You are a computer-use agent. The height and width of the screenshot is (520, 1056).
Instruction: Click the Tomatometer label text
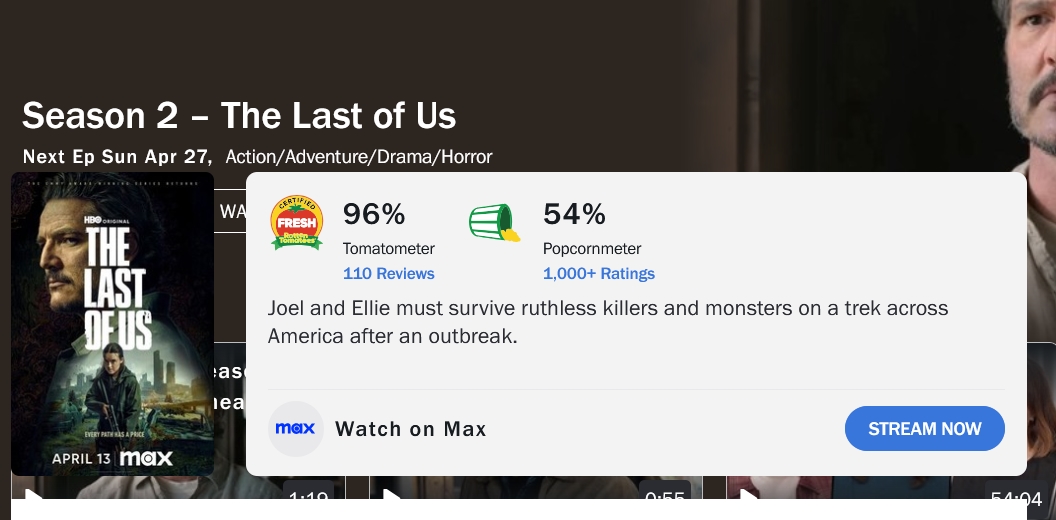click(x=388, y=249)
